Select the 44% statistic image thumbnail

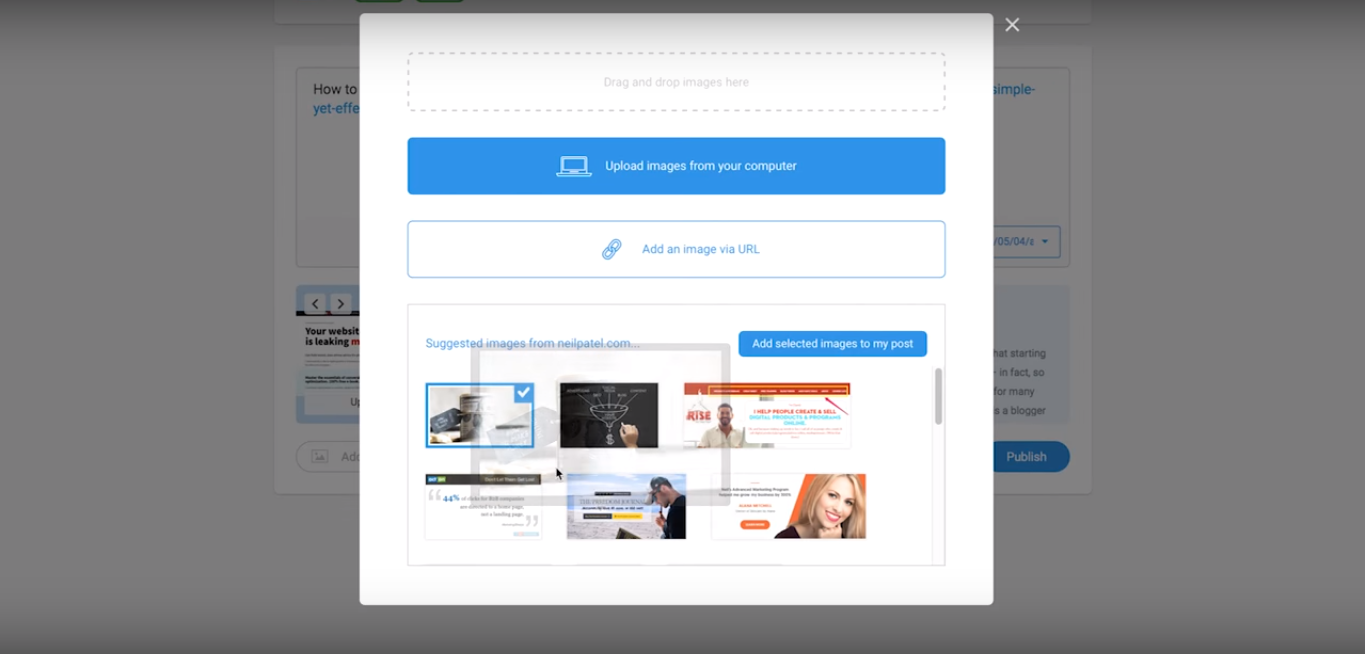tap(483, 506)
